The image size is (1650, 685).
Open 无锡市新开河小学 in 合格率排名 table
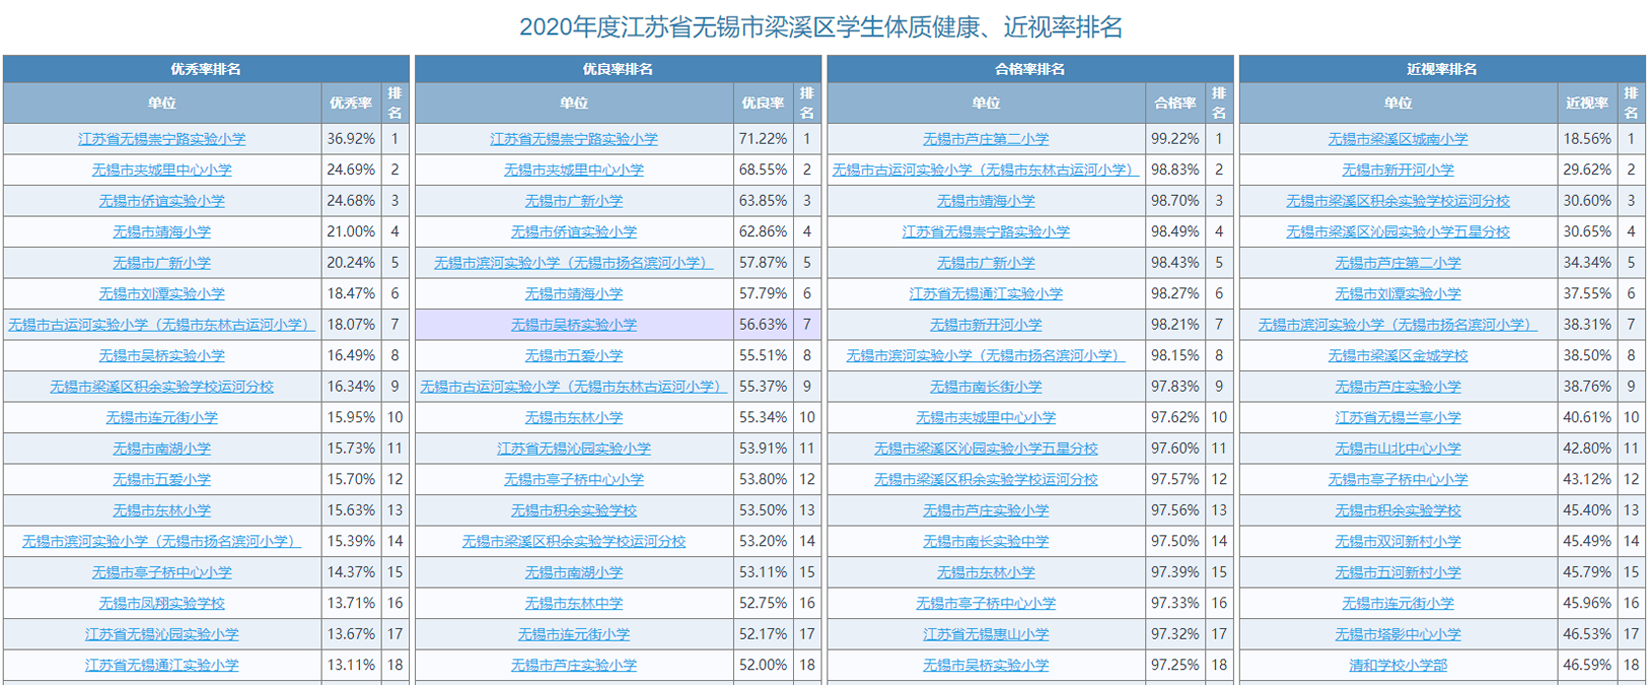pyautogui.click(x=986, y=325)
